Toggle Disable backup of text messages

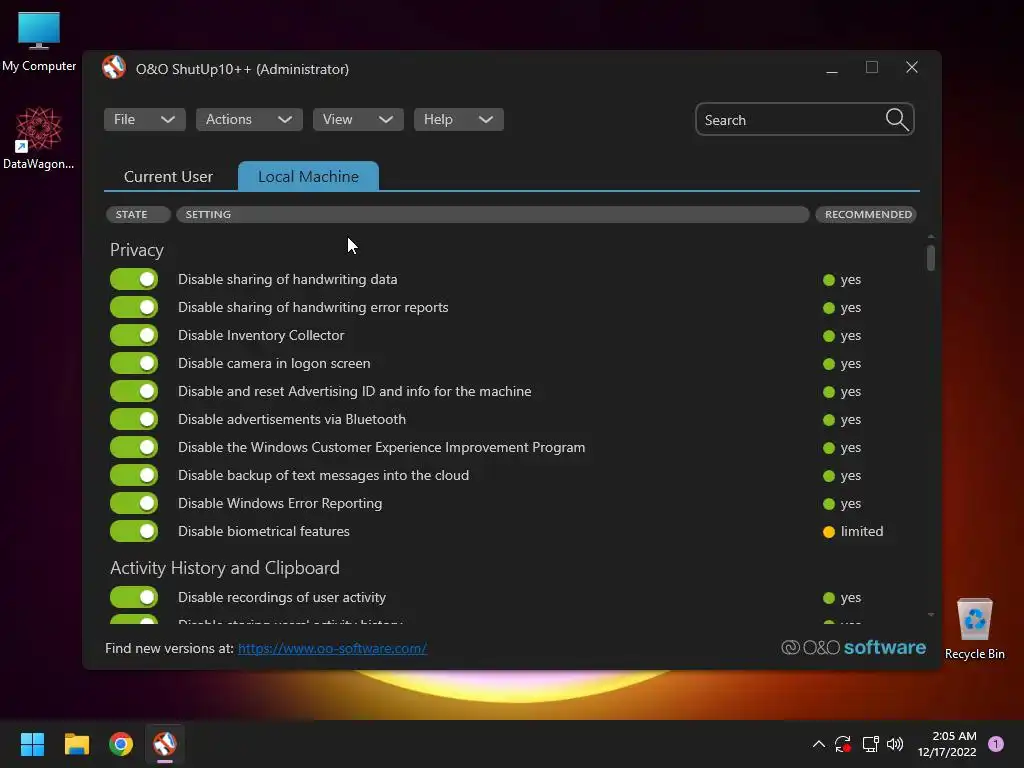click(x=134, y=475)
